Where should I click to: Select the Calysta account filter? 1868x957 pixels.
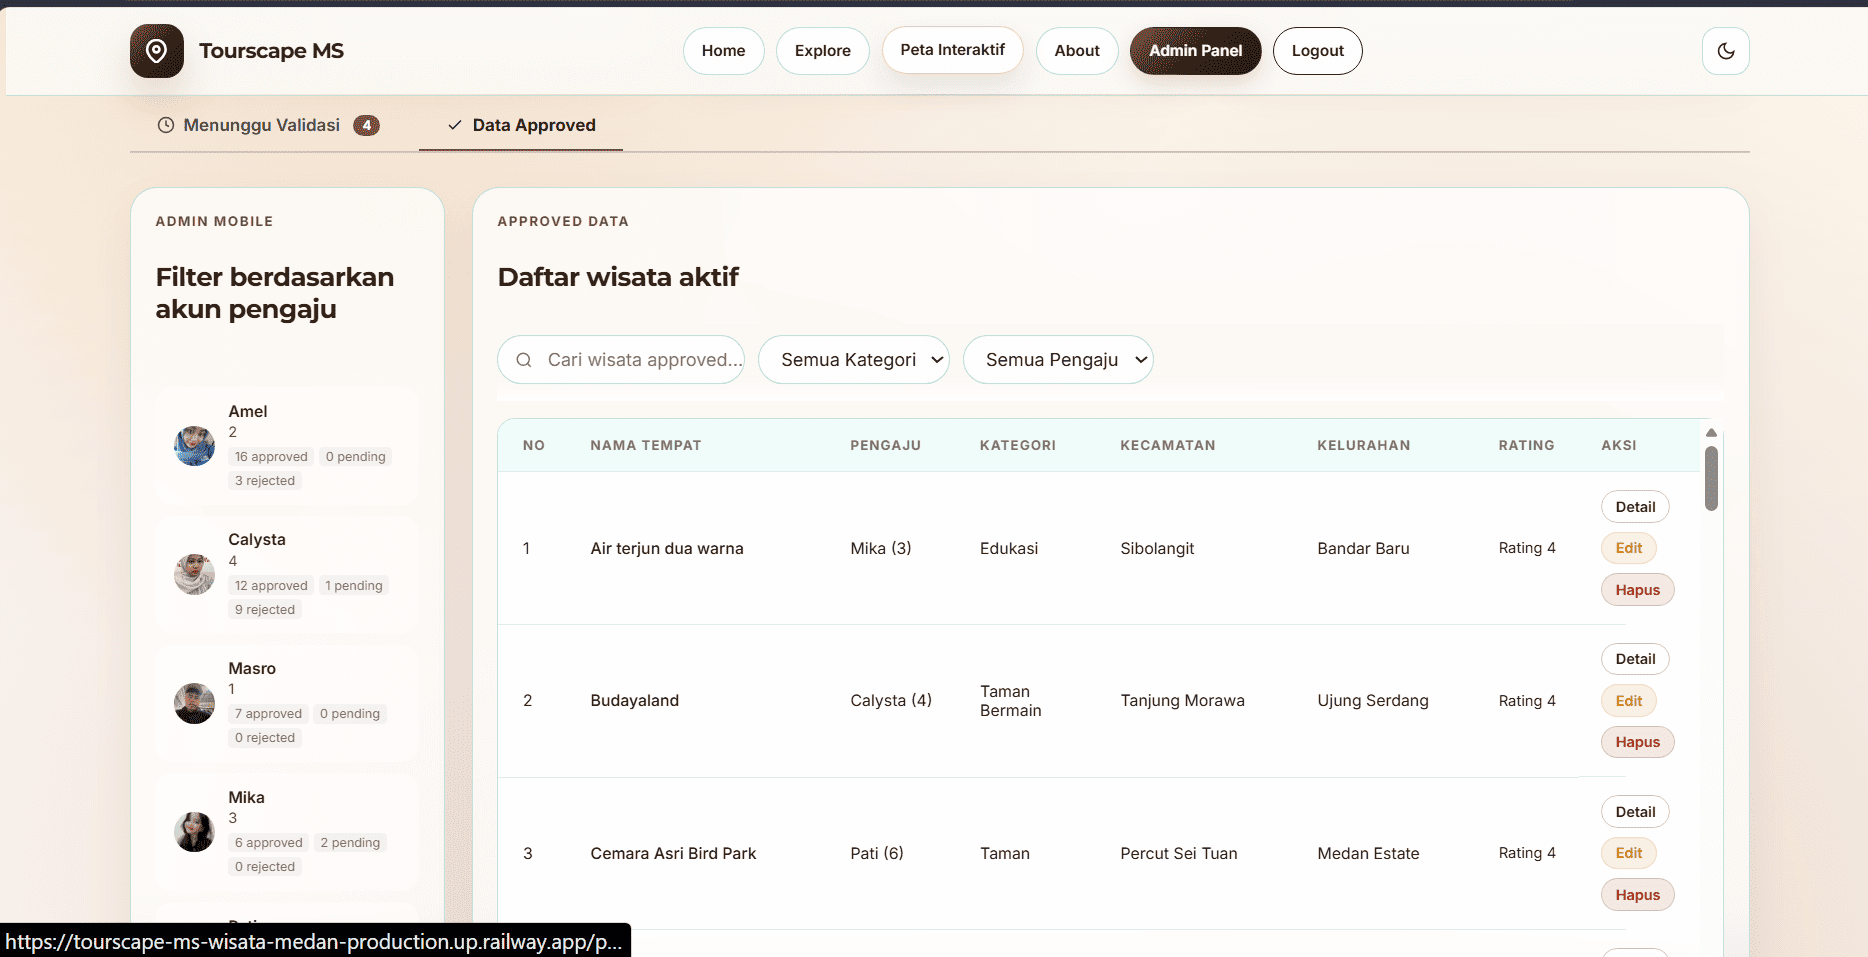(x=288, y=575)
